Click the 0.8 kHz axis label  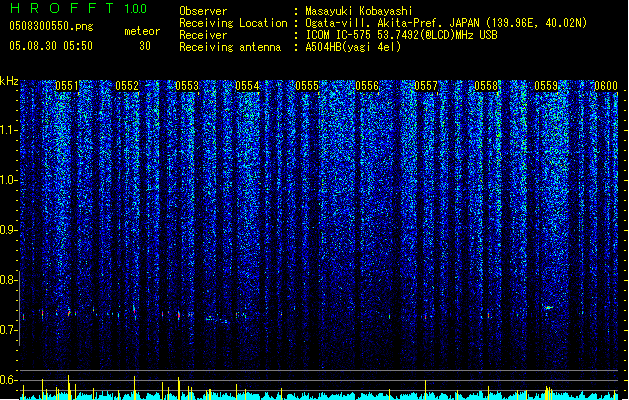(7, 280)
